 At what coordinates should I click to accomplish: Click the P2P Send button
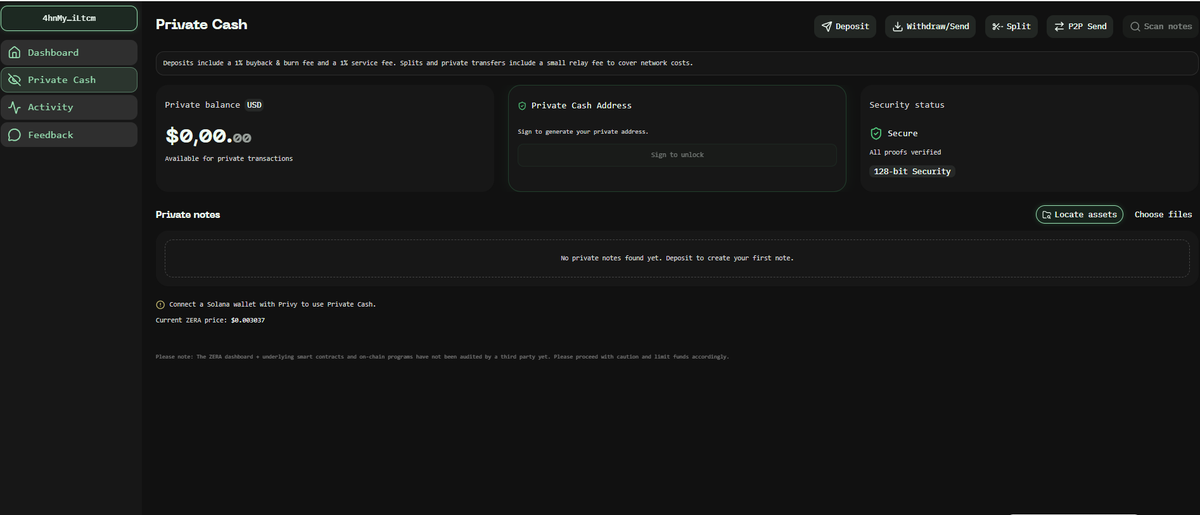click(1080, 26)
